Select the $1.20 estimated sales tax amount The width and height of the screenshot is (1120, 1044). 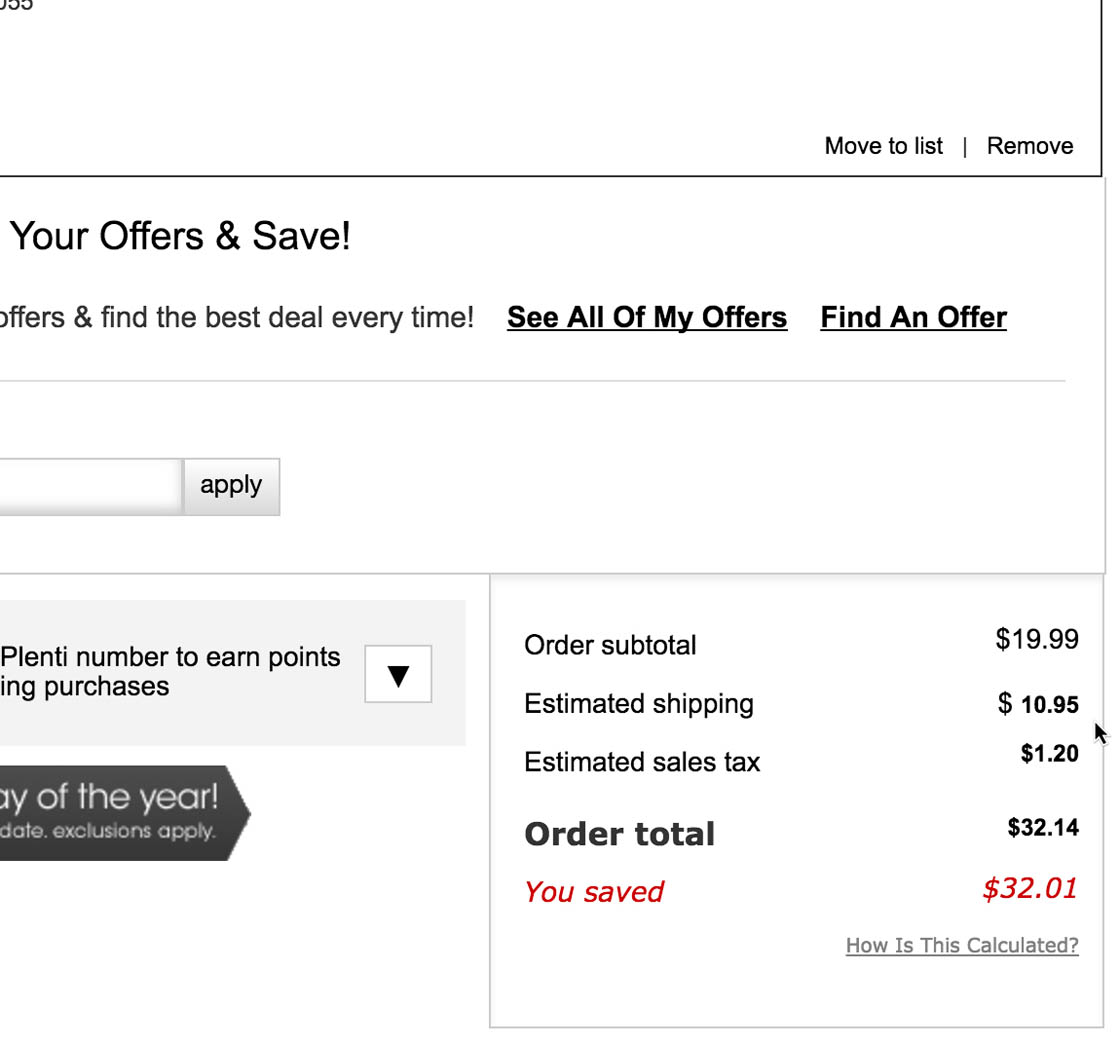click(x=1049, y=754)
